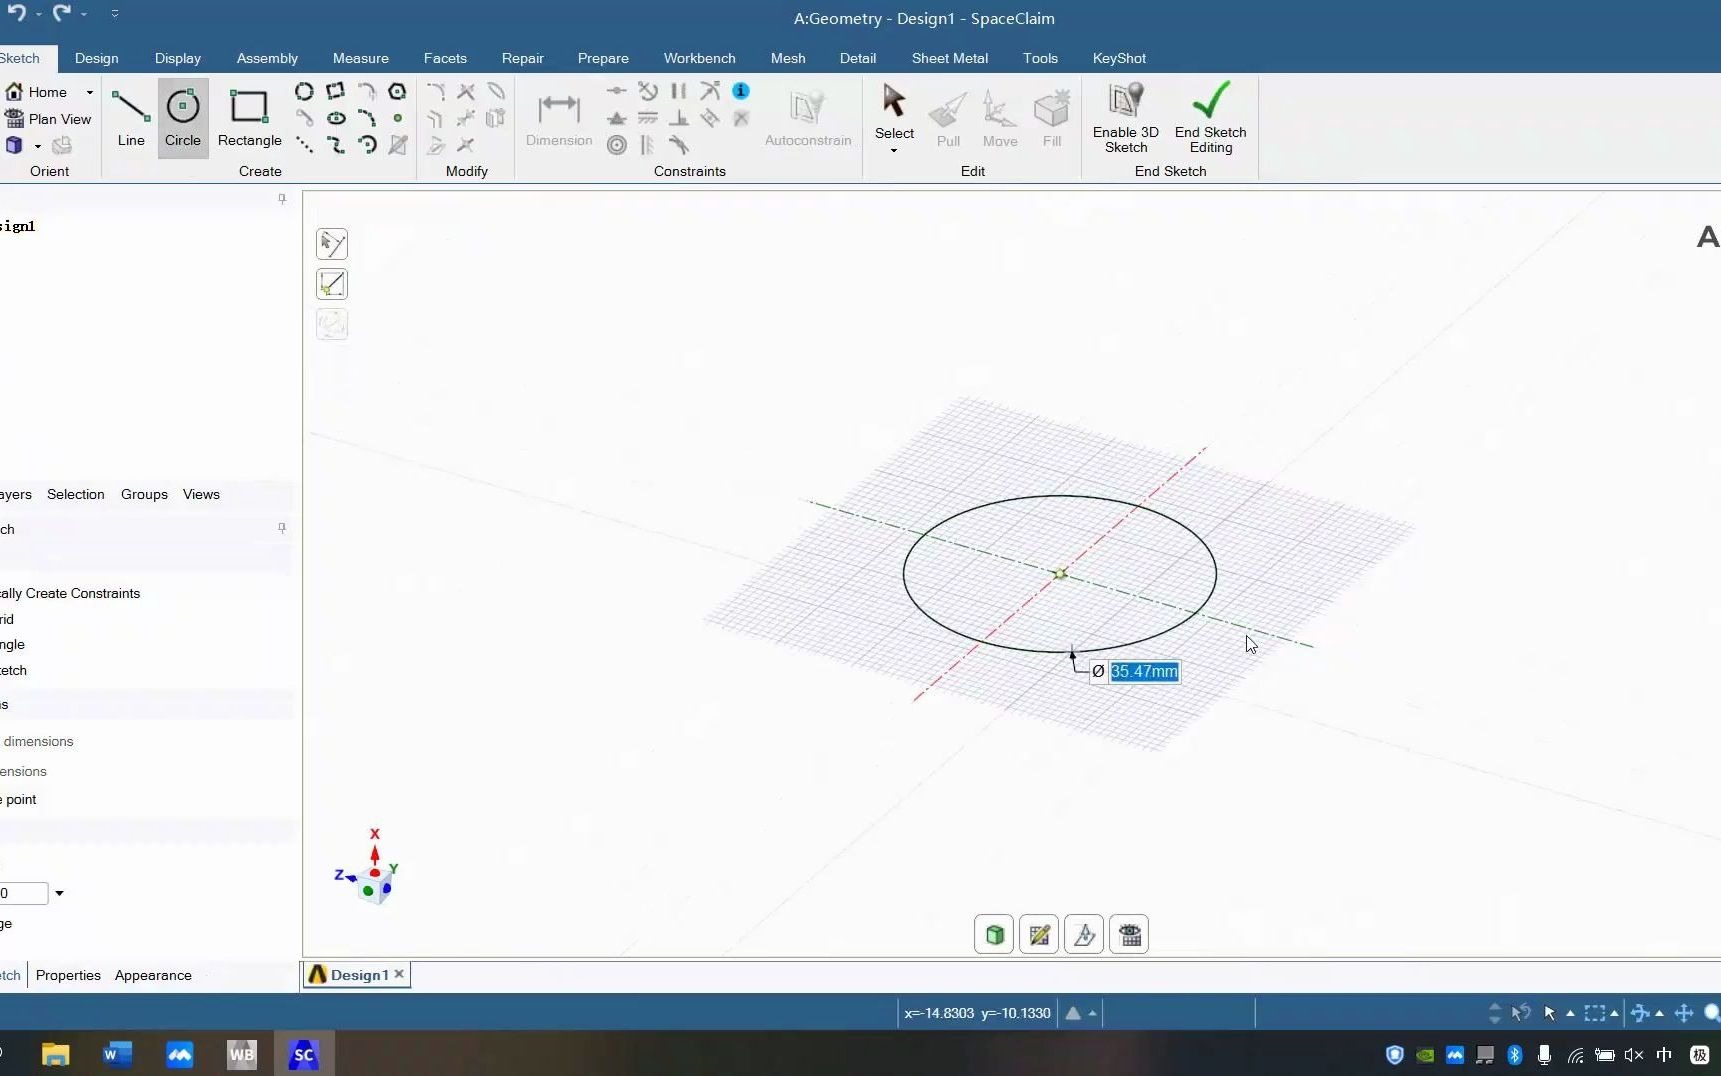Click the End Sketch Editing checkmark
The image size is (1721, 1076).
(1210, 118)
